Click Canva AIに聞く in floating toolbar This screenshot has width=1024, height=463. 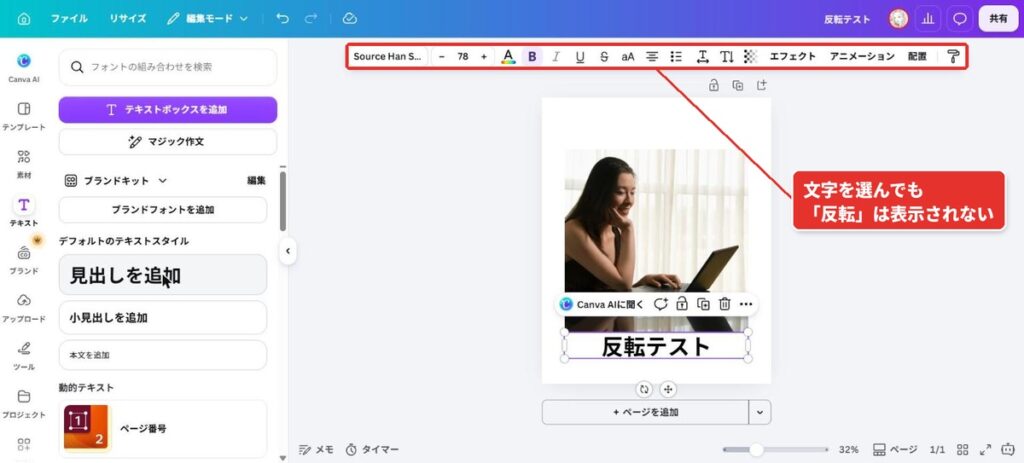[x=602, y=304]
